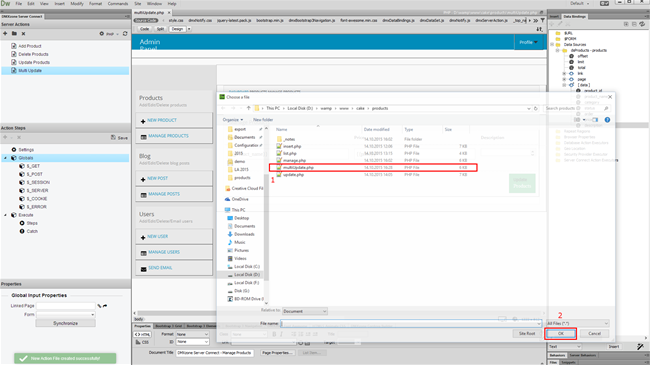Select multiUpdate.php in file list
The width and height of the screenshot is (650, 365).
coord(373,168)
